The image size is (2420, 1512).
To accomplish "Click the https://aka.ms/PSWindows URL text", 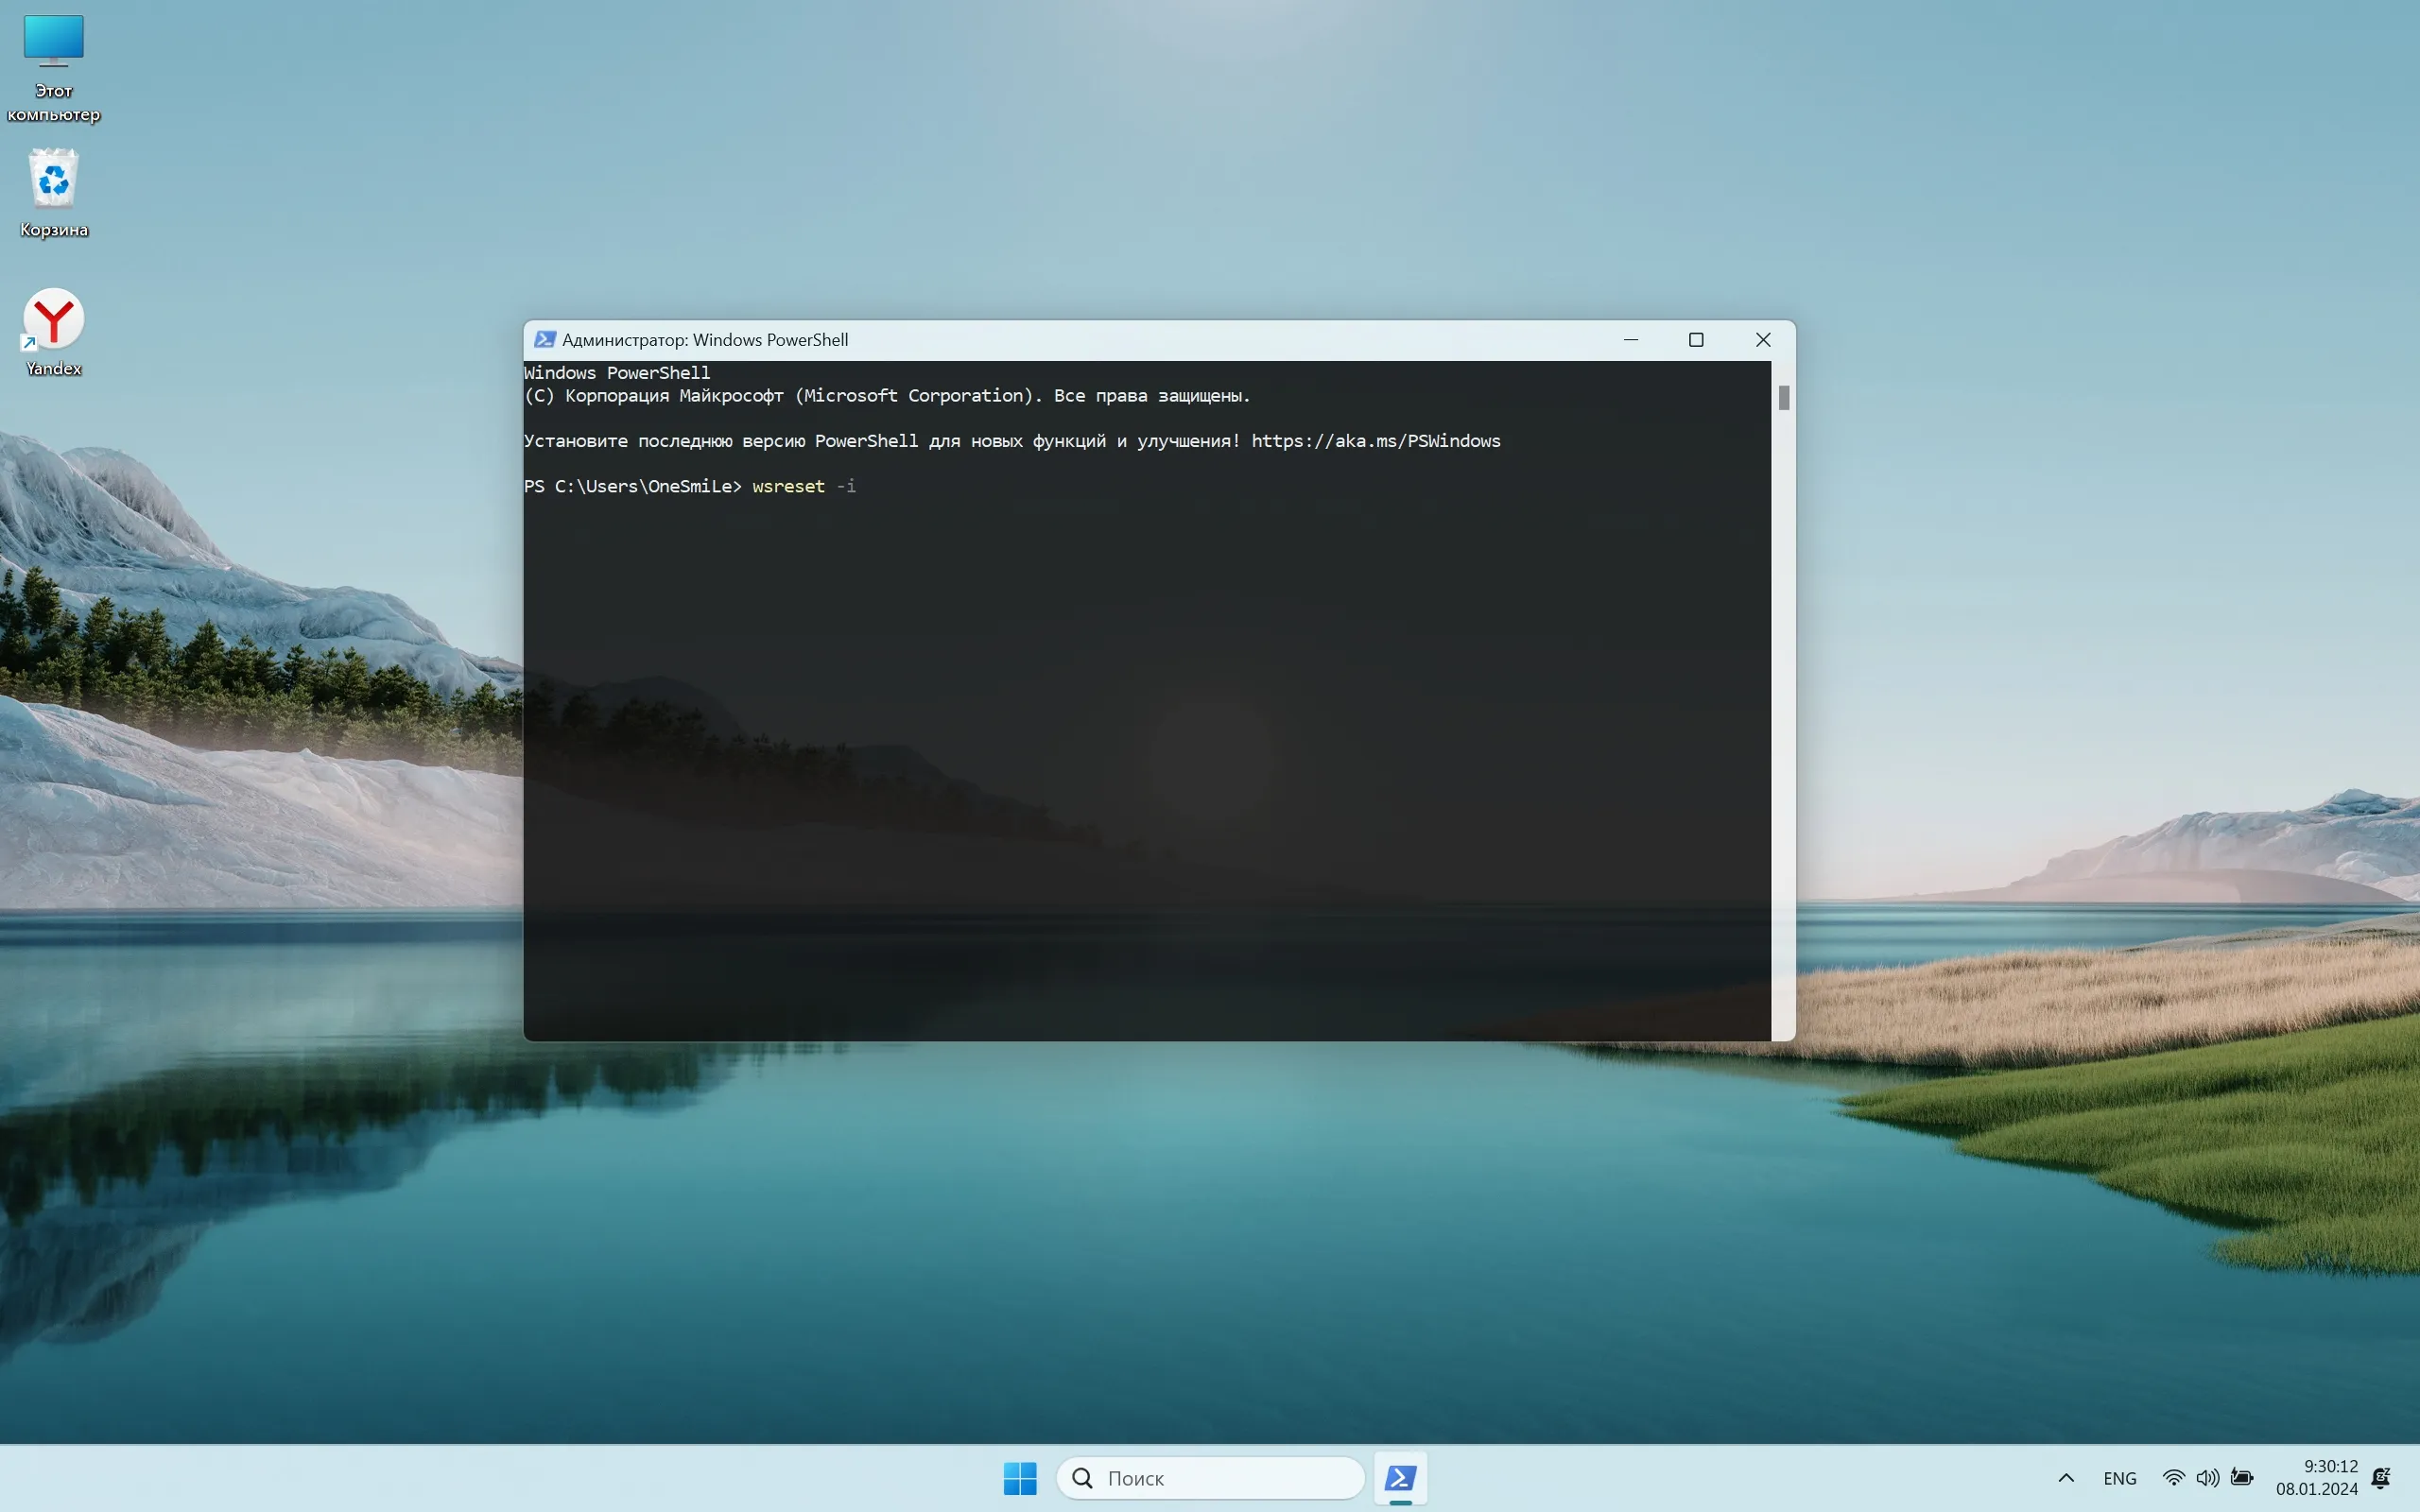I will tap(1375, 441).
